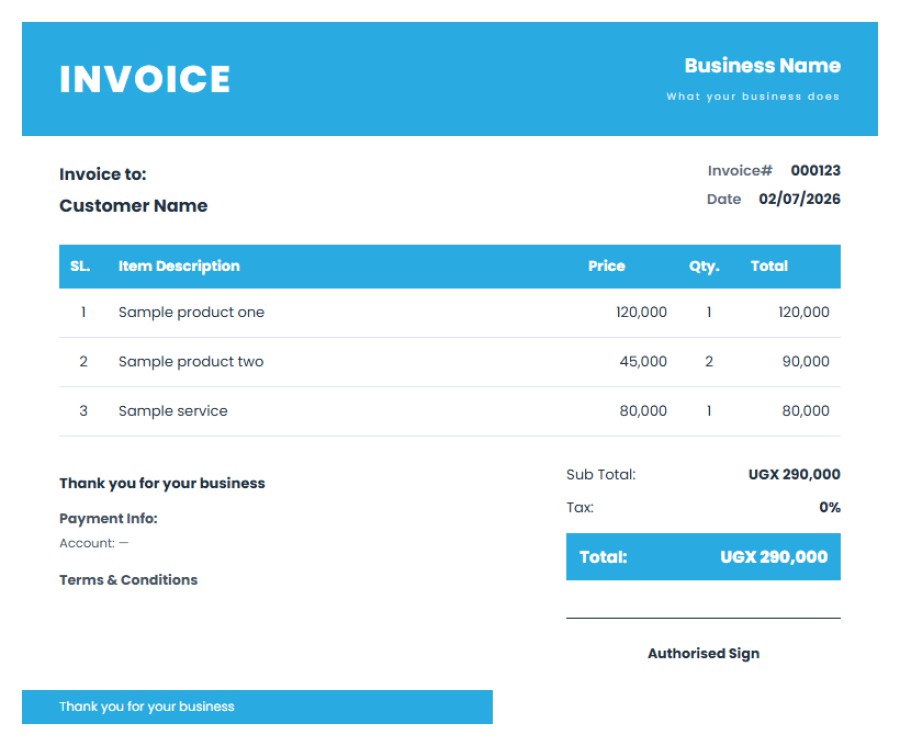Select the Customer Name text
900x746 pixels.
pyautogui.click(x=133, y=205)
